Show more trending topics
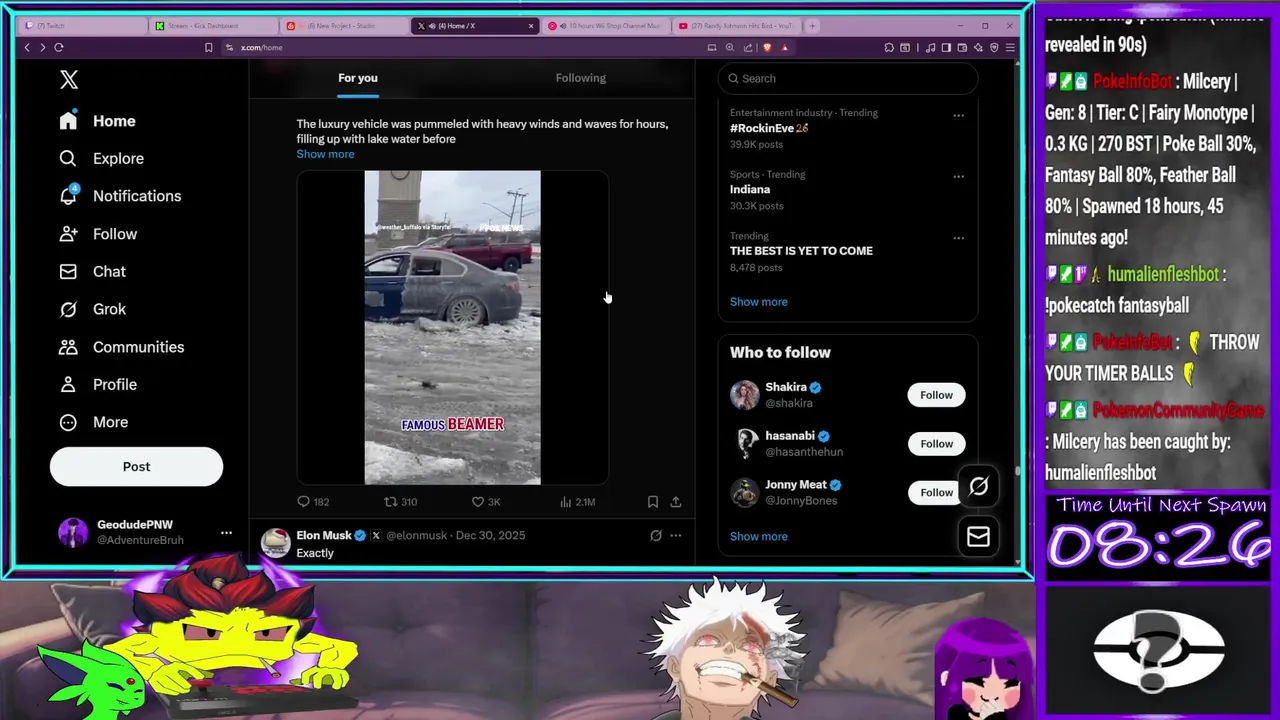This screenshot has width=1280, height=720. (x=758, y=302)
